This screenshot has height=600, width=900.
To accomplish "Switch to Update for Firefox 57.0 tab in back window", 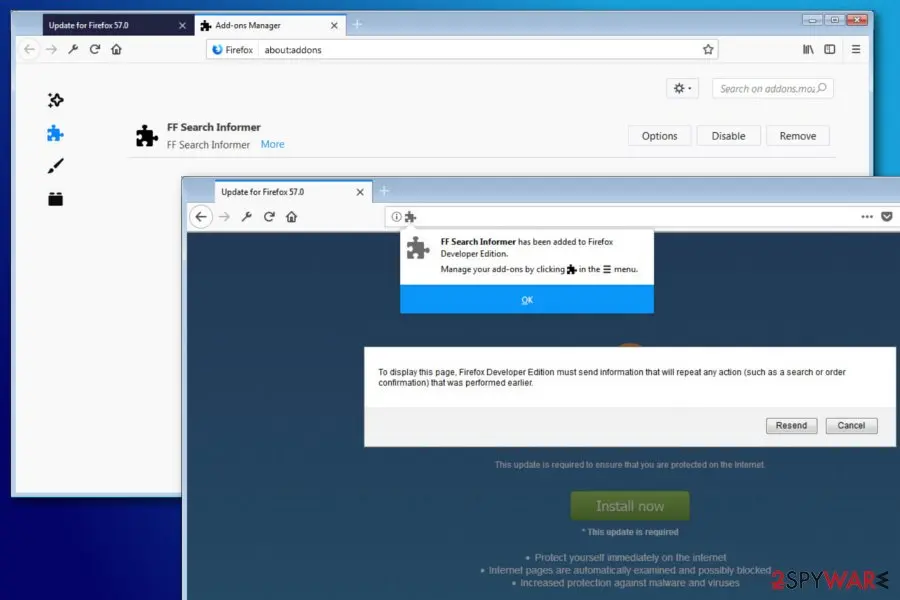I will tap(118, 25).
